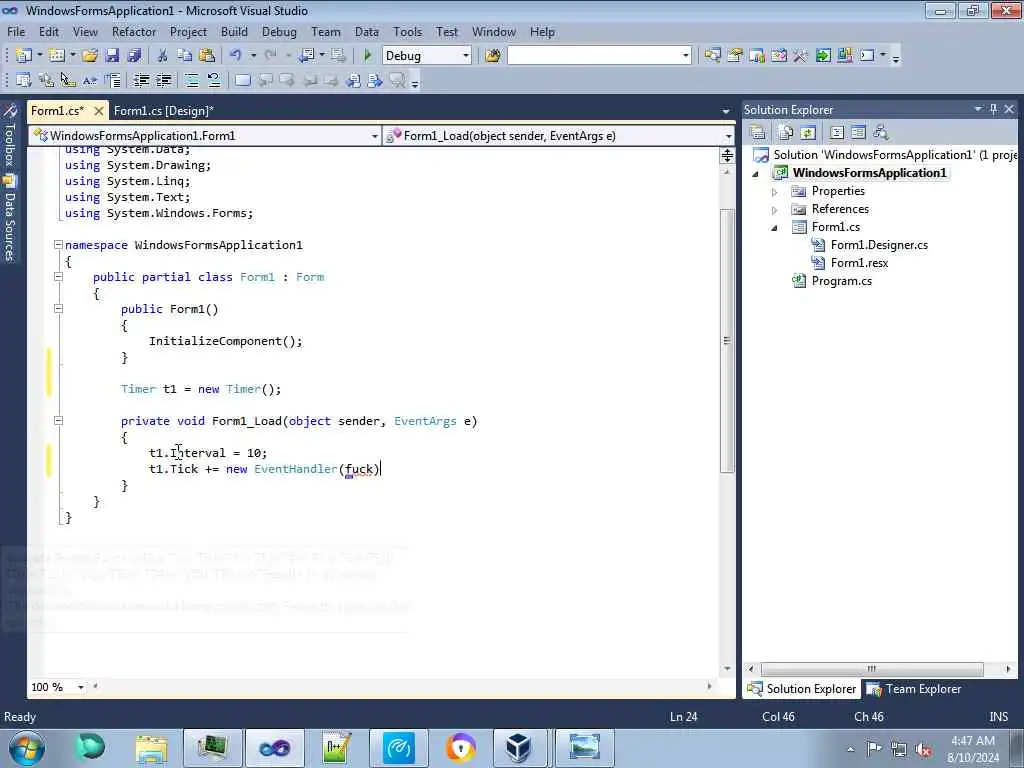Select the WindowsFormsApplication1 project node

click(x=869, y=173)
